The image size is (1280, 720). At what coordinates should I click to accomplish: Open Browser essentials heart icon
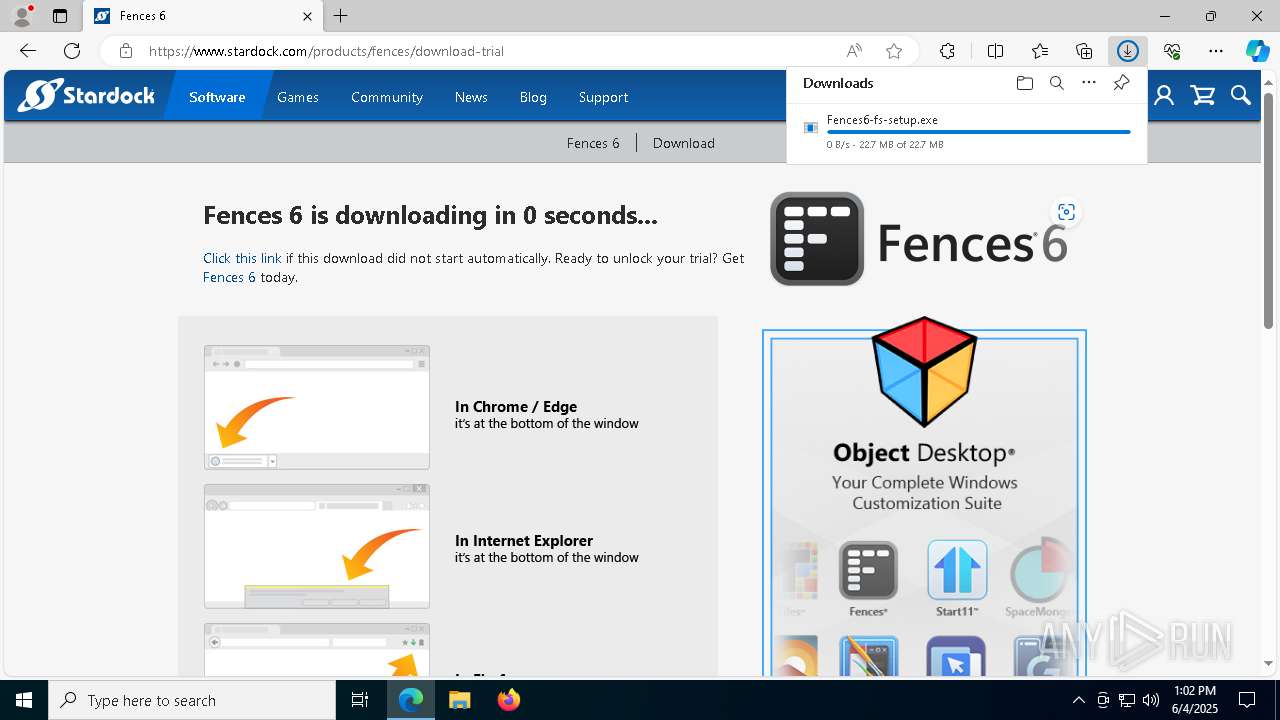(x=1172, y=51)
